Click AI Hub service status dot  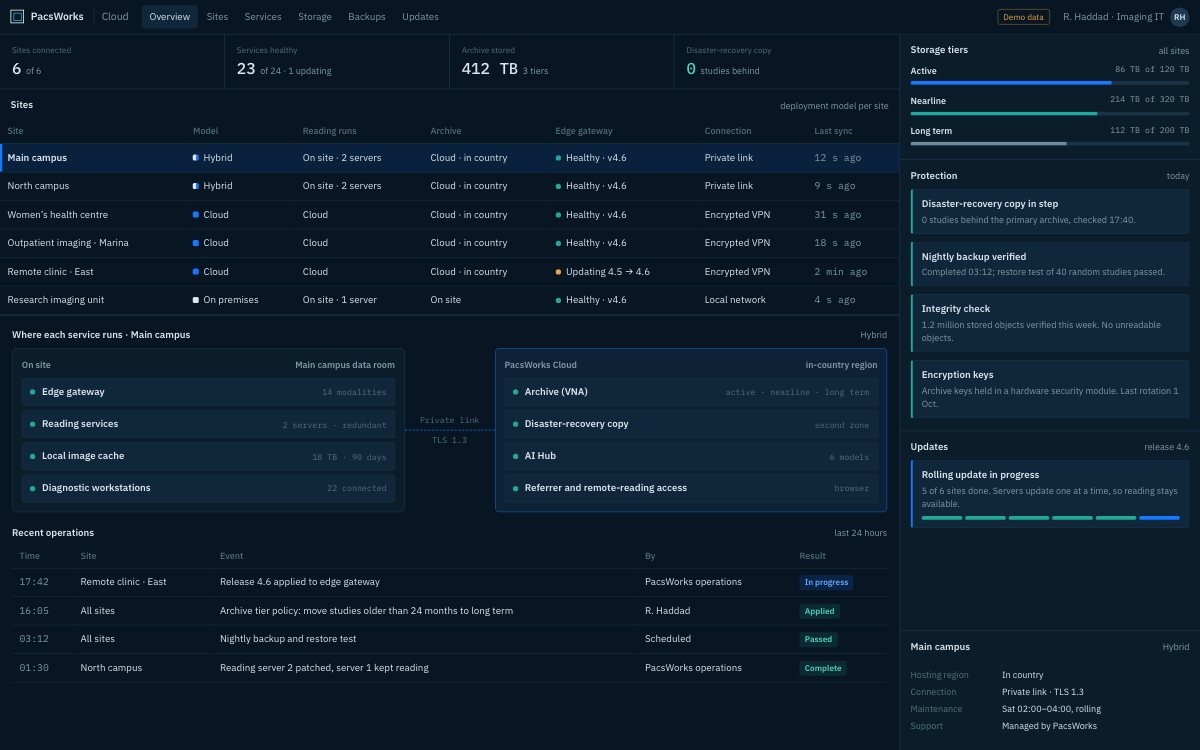pyautogui.click(x=516, y=456)
